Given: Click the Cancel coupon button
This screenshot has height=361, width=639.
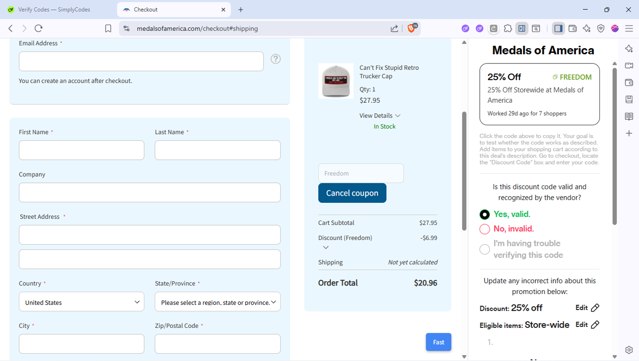Looking at the screenshot, I should [x=352, y=193].
